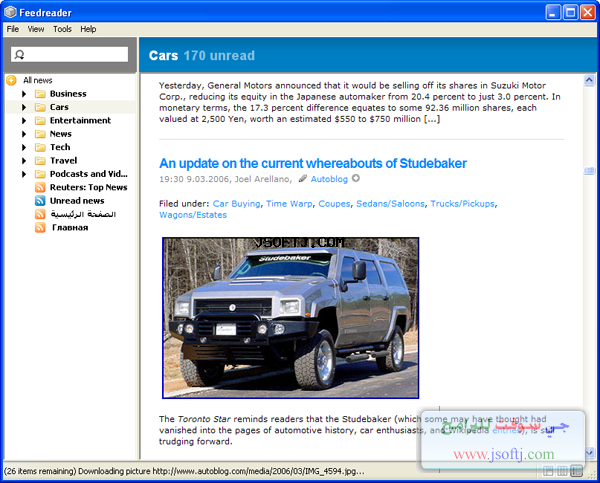600x483 pixels.
Task: Open the View menu
Action: click(x=36, y=29)
